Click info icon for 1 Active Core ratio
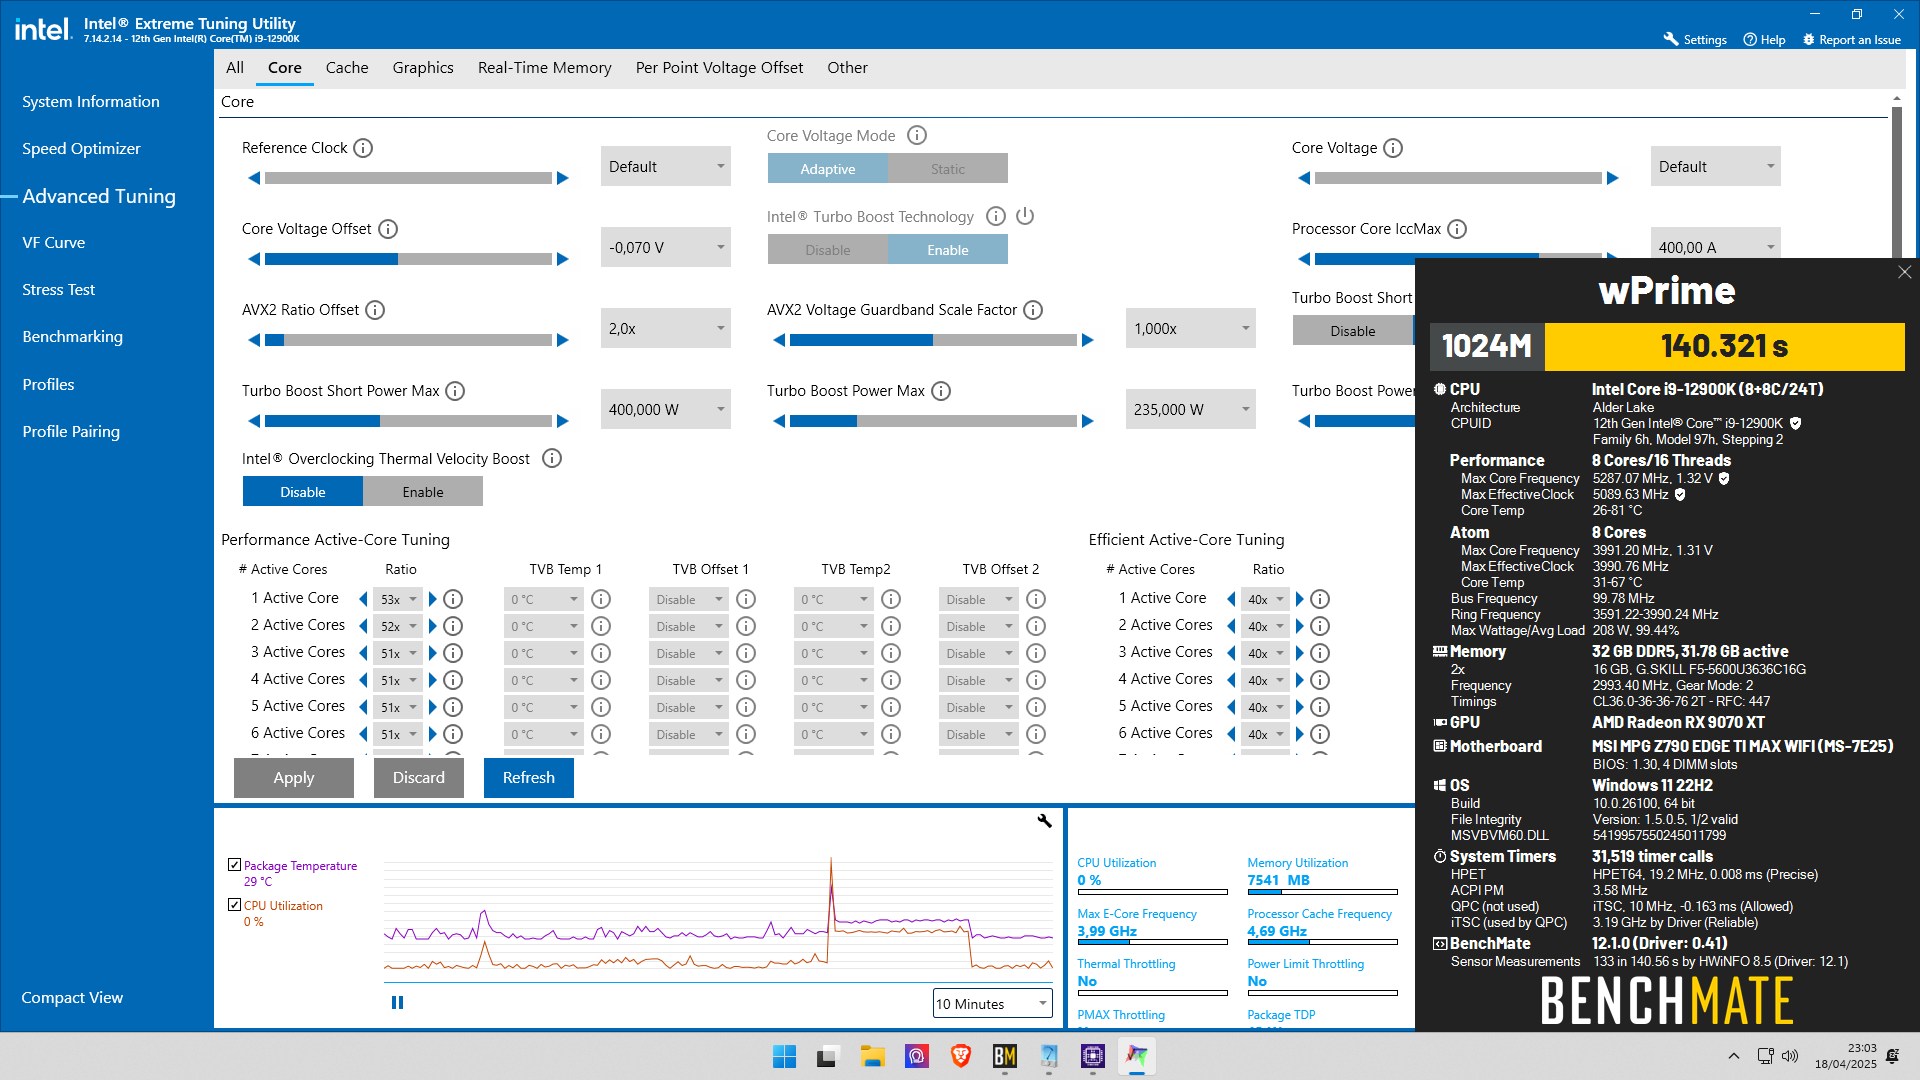1920x1080 pixels. [453, 599]
